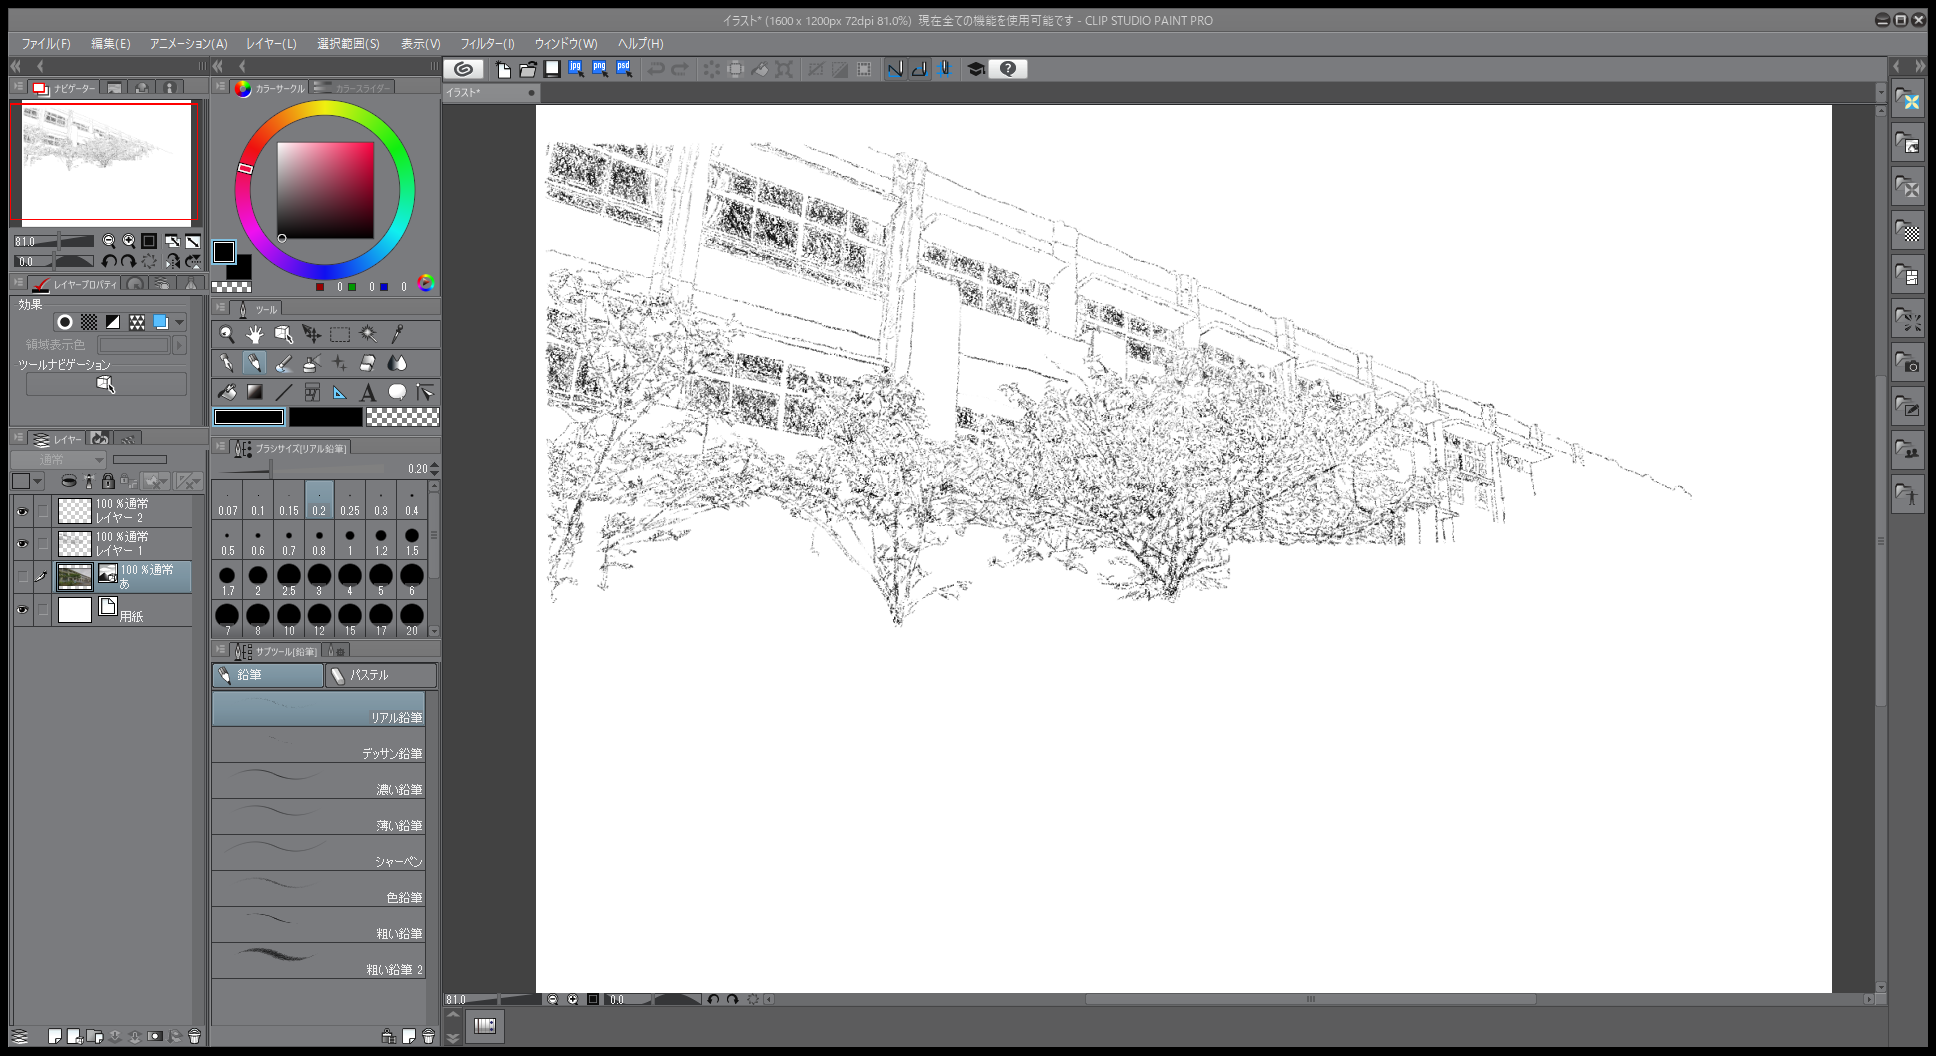Pick transparent color checkered swatch

pos(402,417)
